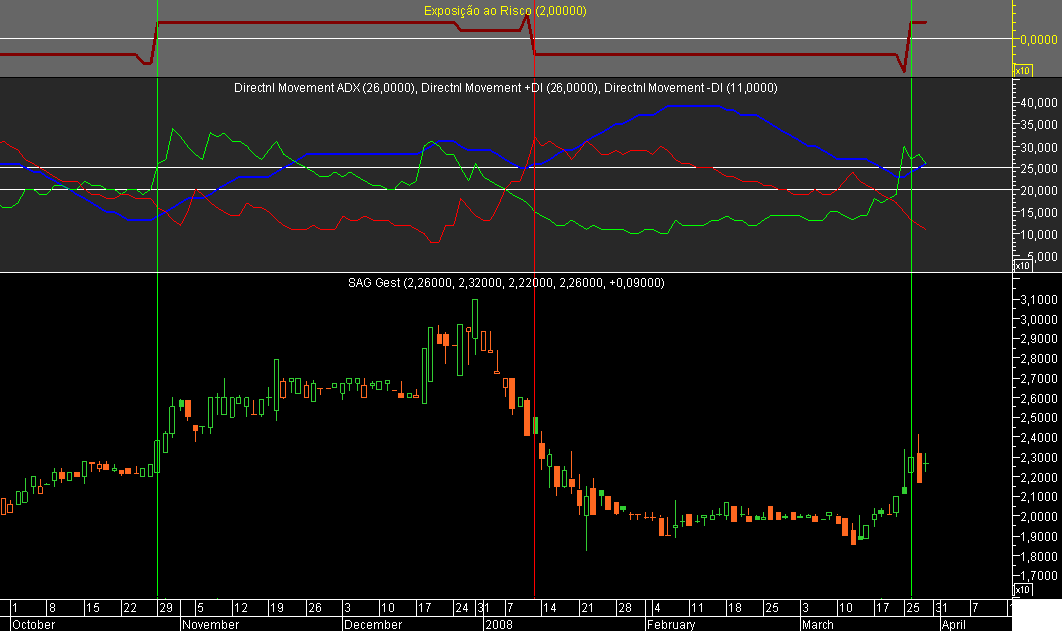Click the February month label
1062x631 pixels.
click(671, 624)
